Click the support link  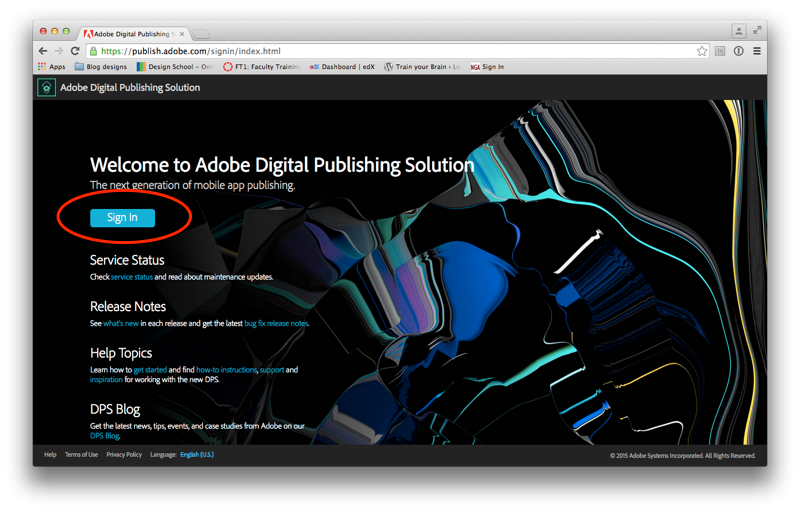(272, 370)
